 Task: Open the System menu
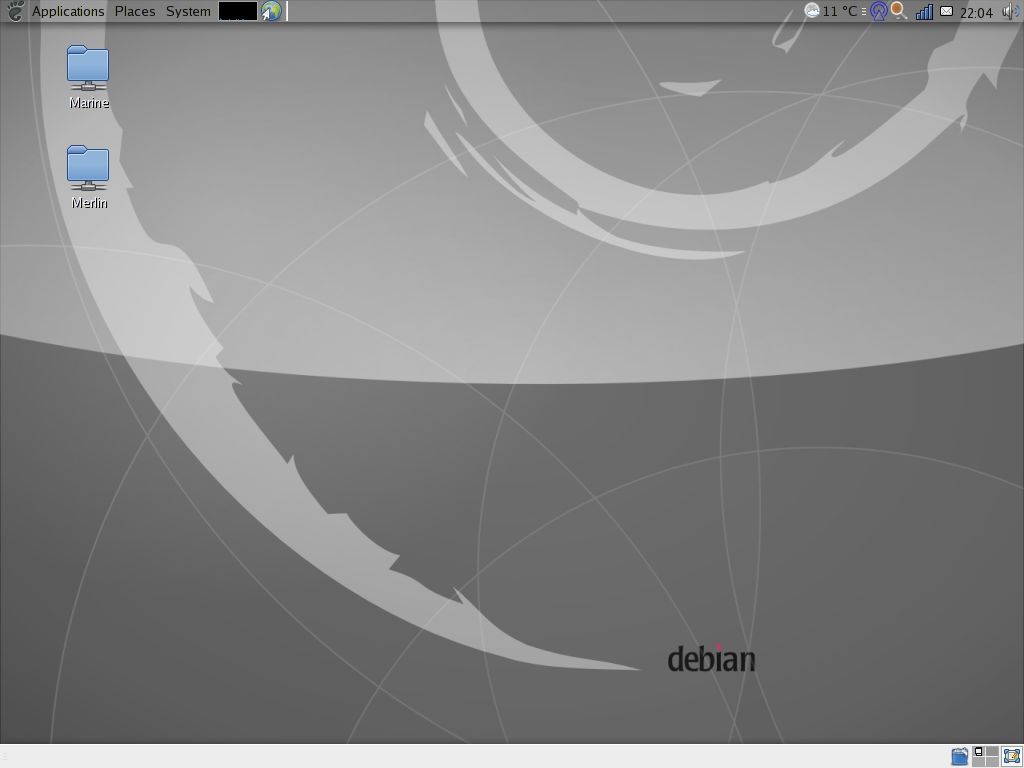point(188,11)
